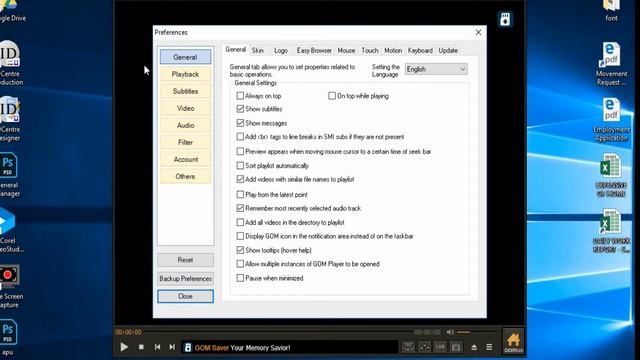Enable Allow multiple instances of GOM Player
Image resolution: width=640 pixels, height=360 pixels.
click(x=240, y=264)
